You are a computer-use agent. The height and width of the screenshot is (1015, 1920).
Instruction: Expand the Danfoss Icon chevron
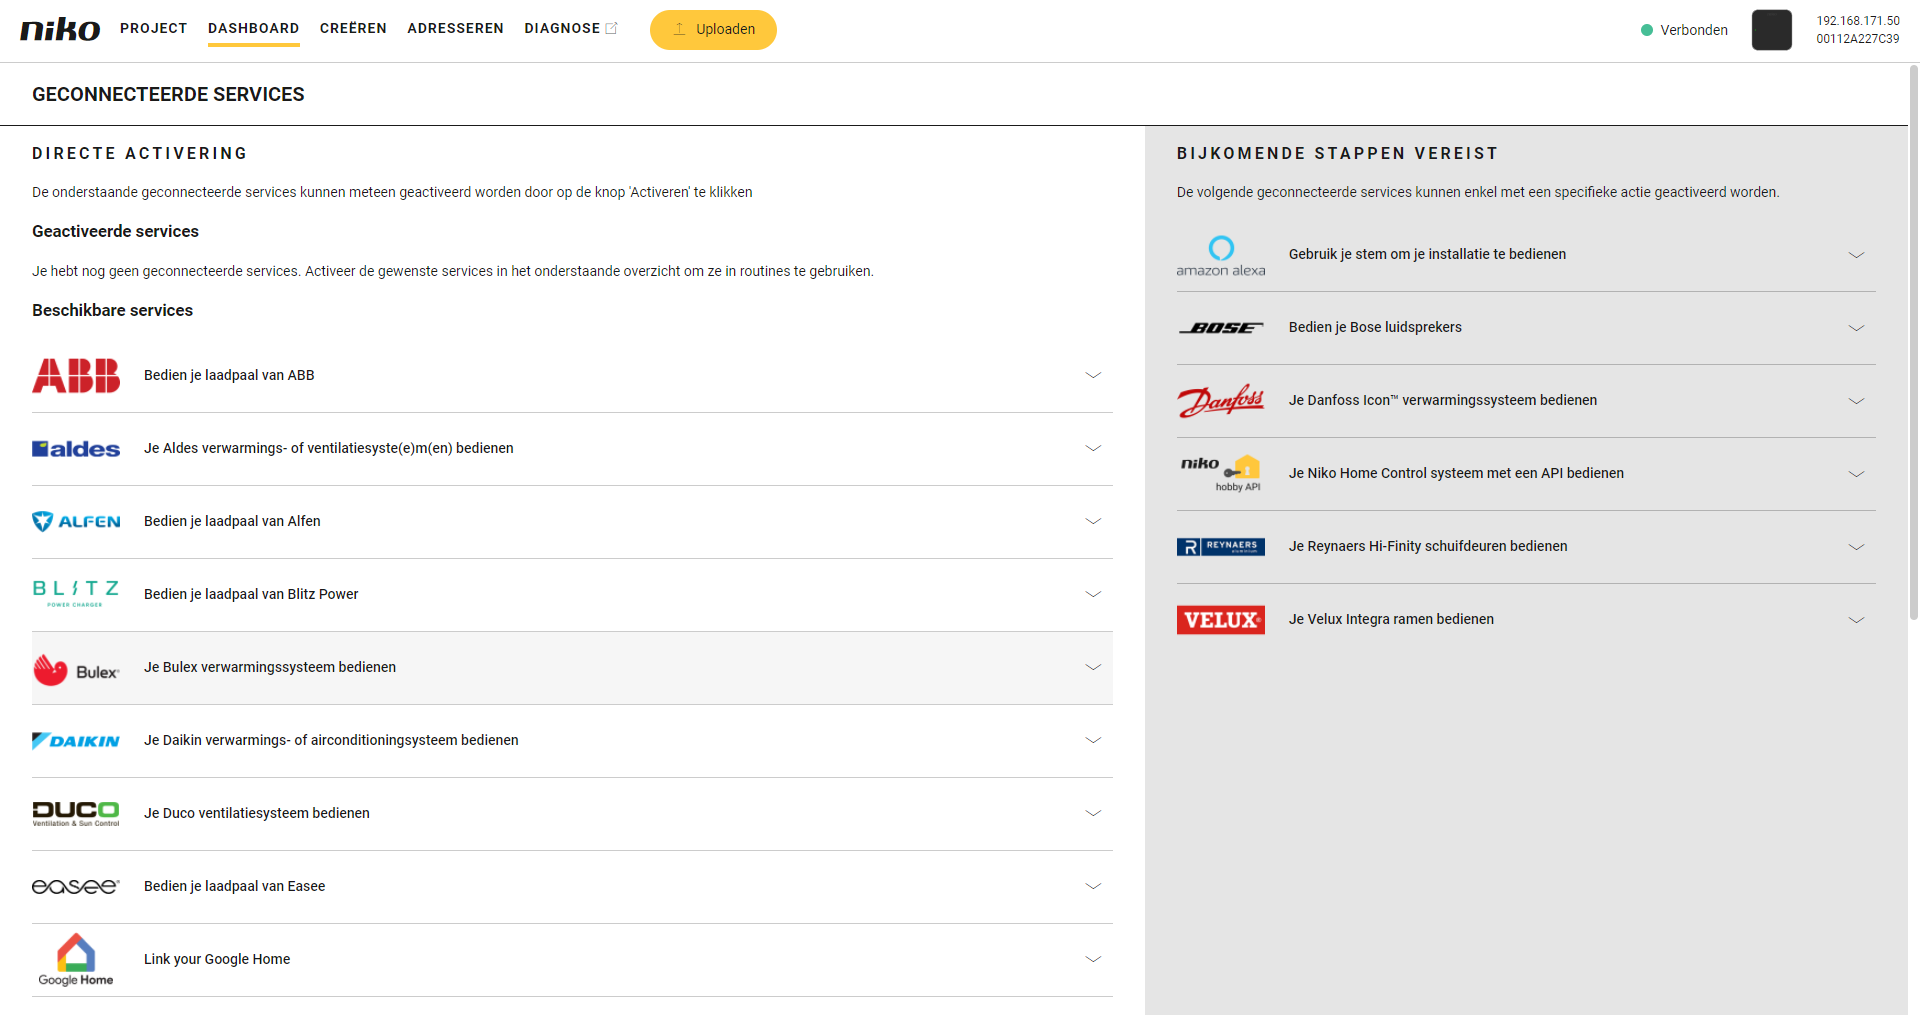point(1857,400)
